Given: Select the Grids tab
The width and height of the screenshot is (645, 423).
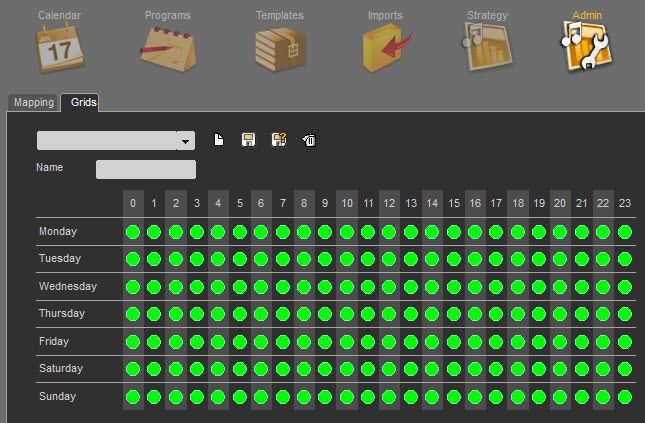Looking at the screenshot, I should (83, 103).
